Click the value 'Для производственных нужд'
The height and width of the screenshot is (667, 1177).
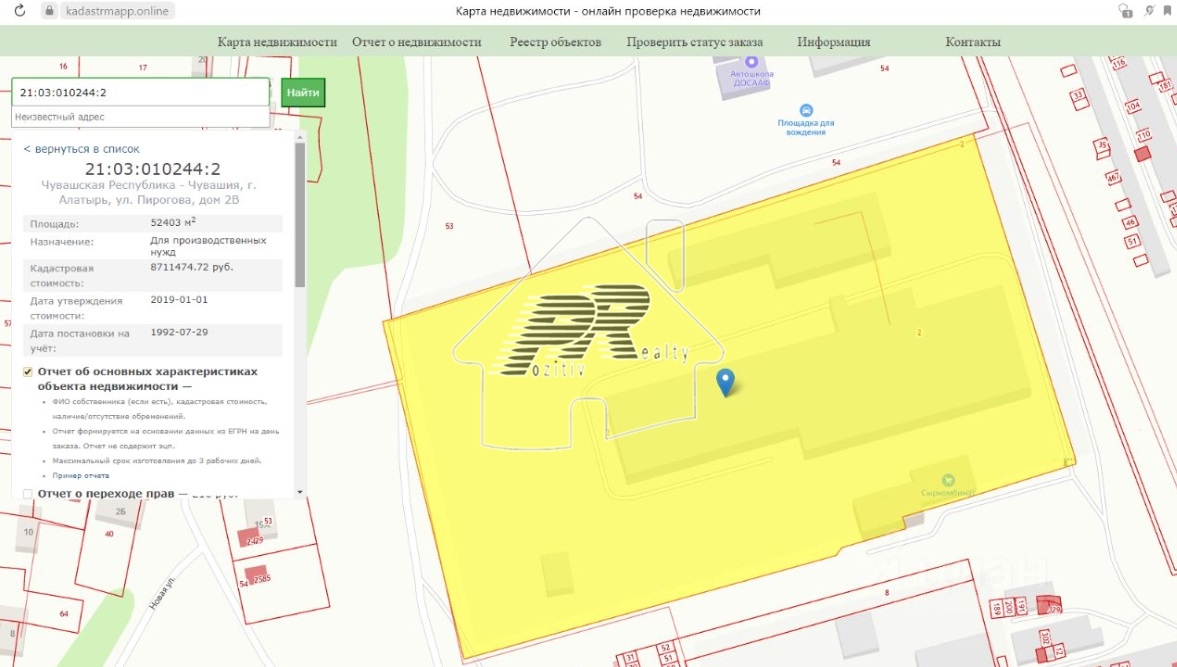coord(209,246)
